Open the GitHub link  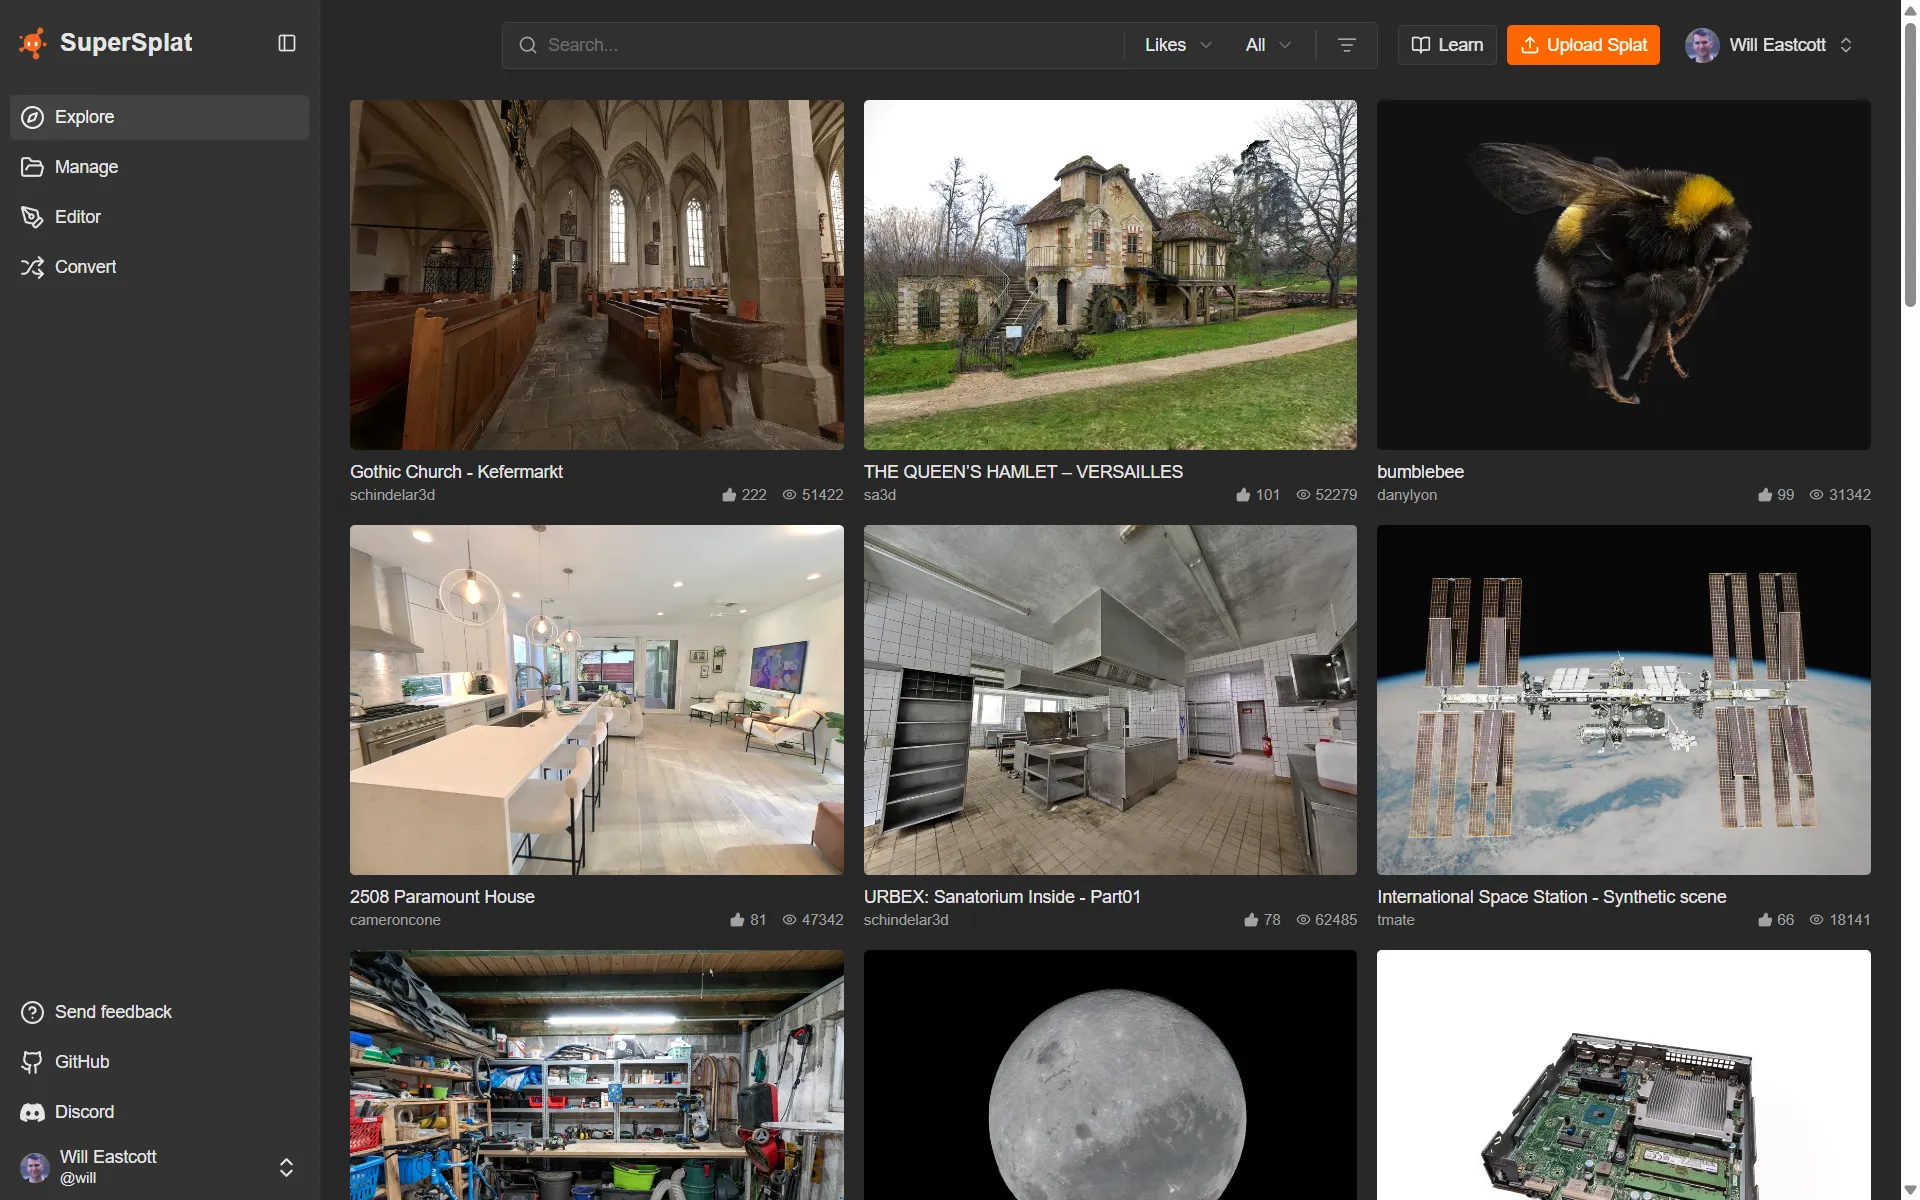160,1062
